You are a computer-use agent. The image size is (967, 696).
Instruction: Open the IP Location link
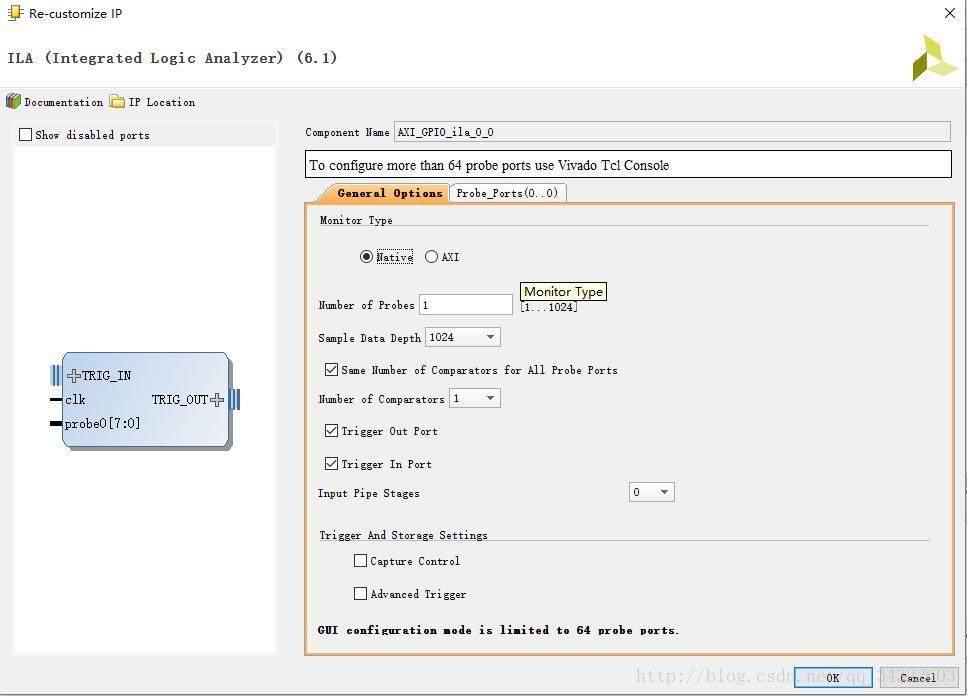[x=162, y=102]
